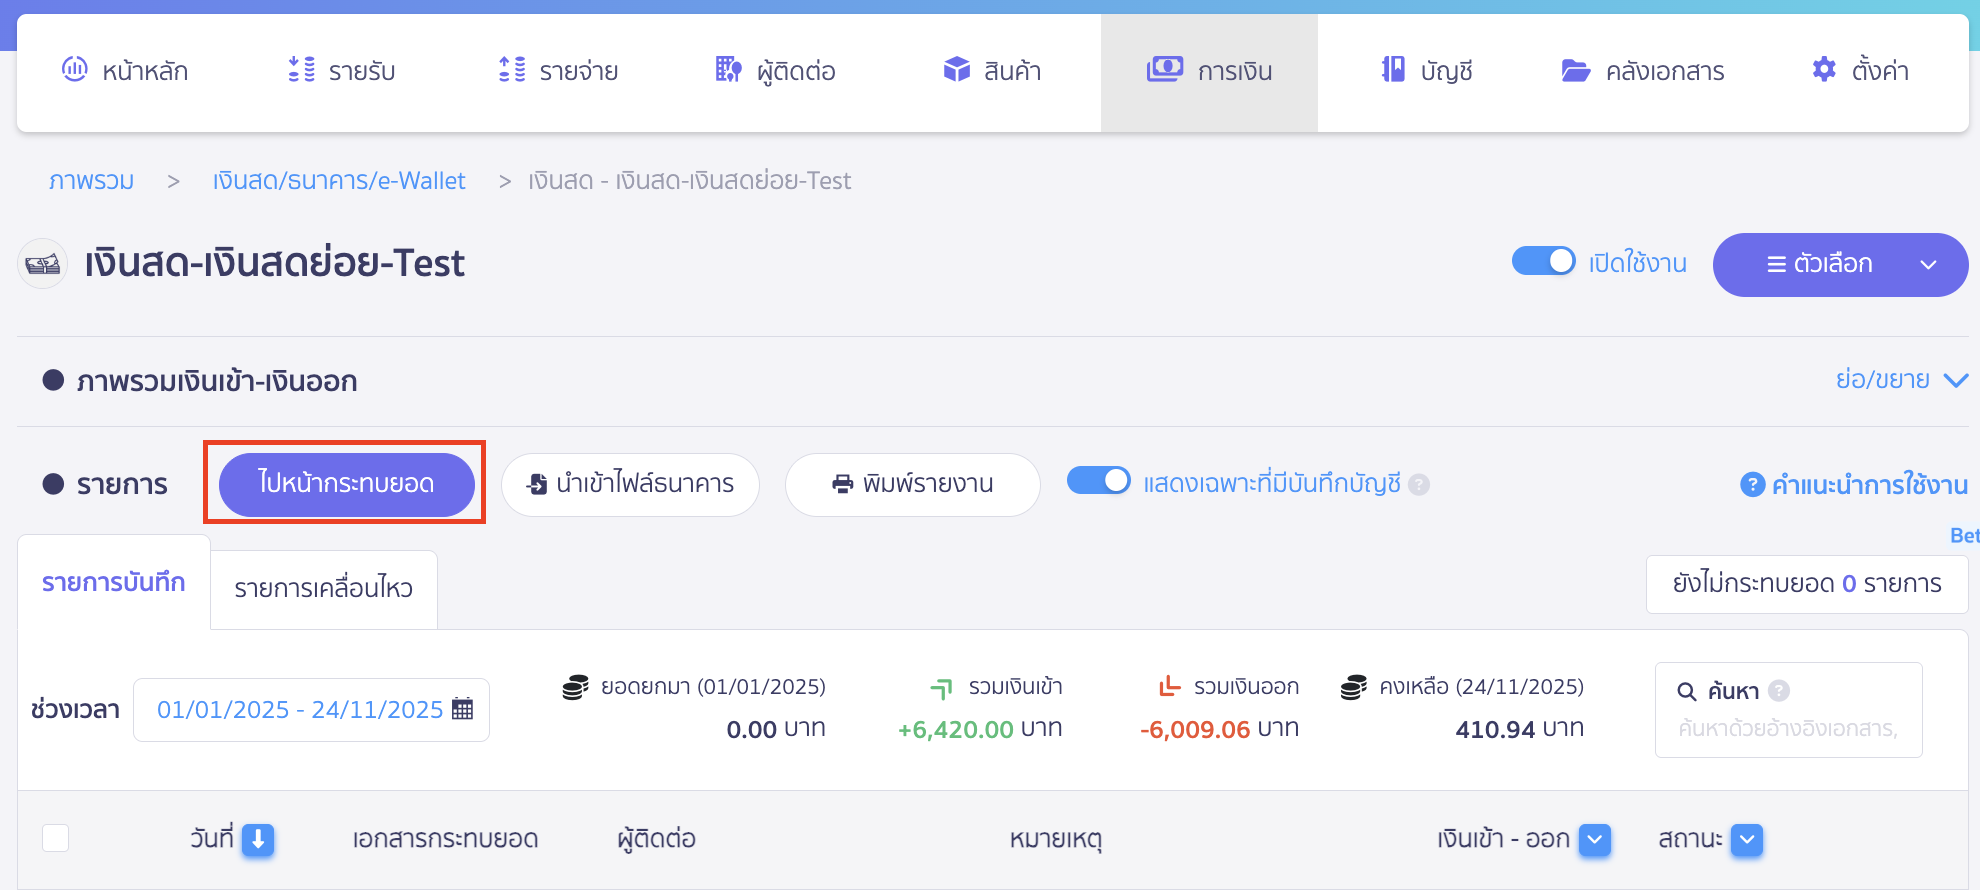1980x890 pixels.
Task: Open สถานะ column filter dropdown
Action: click(1747, 839)
